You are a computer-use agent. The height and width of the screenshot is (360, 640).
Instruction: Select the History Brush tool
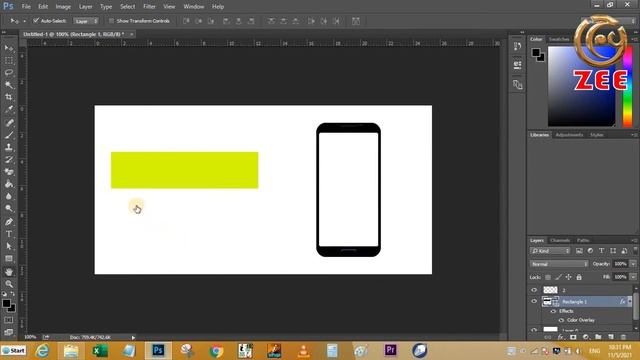coord(9,160)
